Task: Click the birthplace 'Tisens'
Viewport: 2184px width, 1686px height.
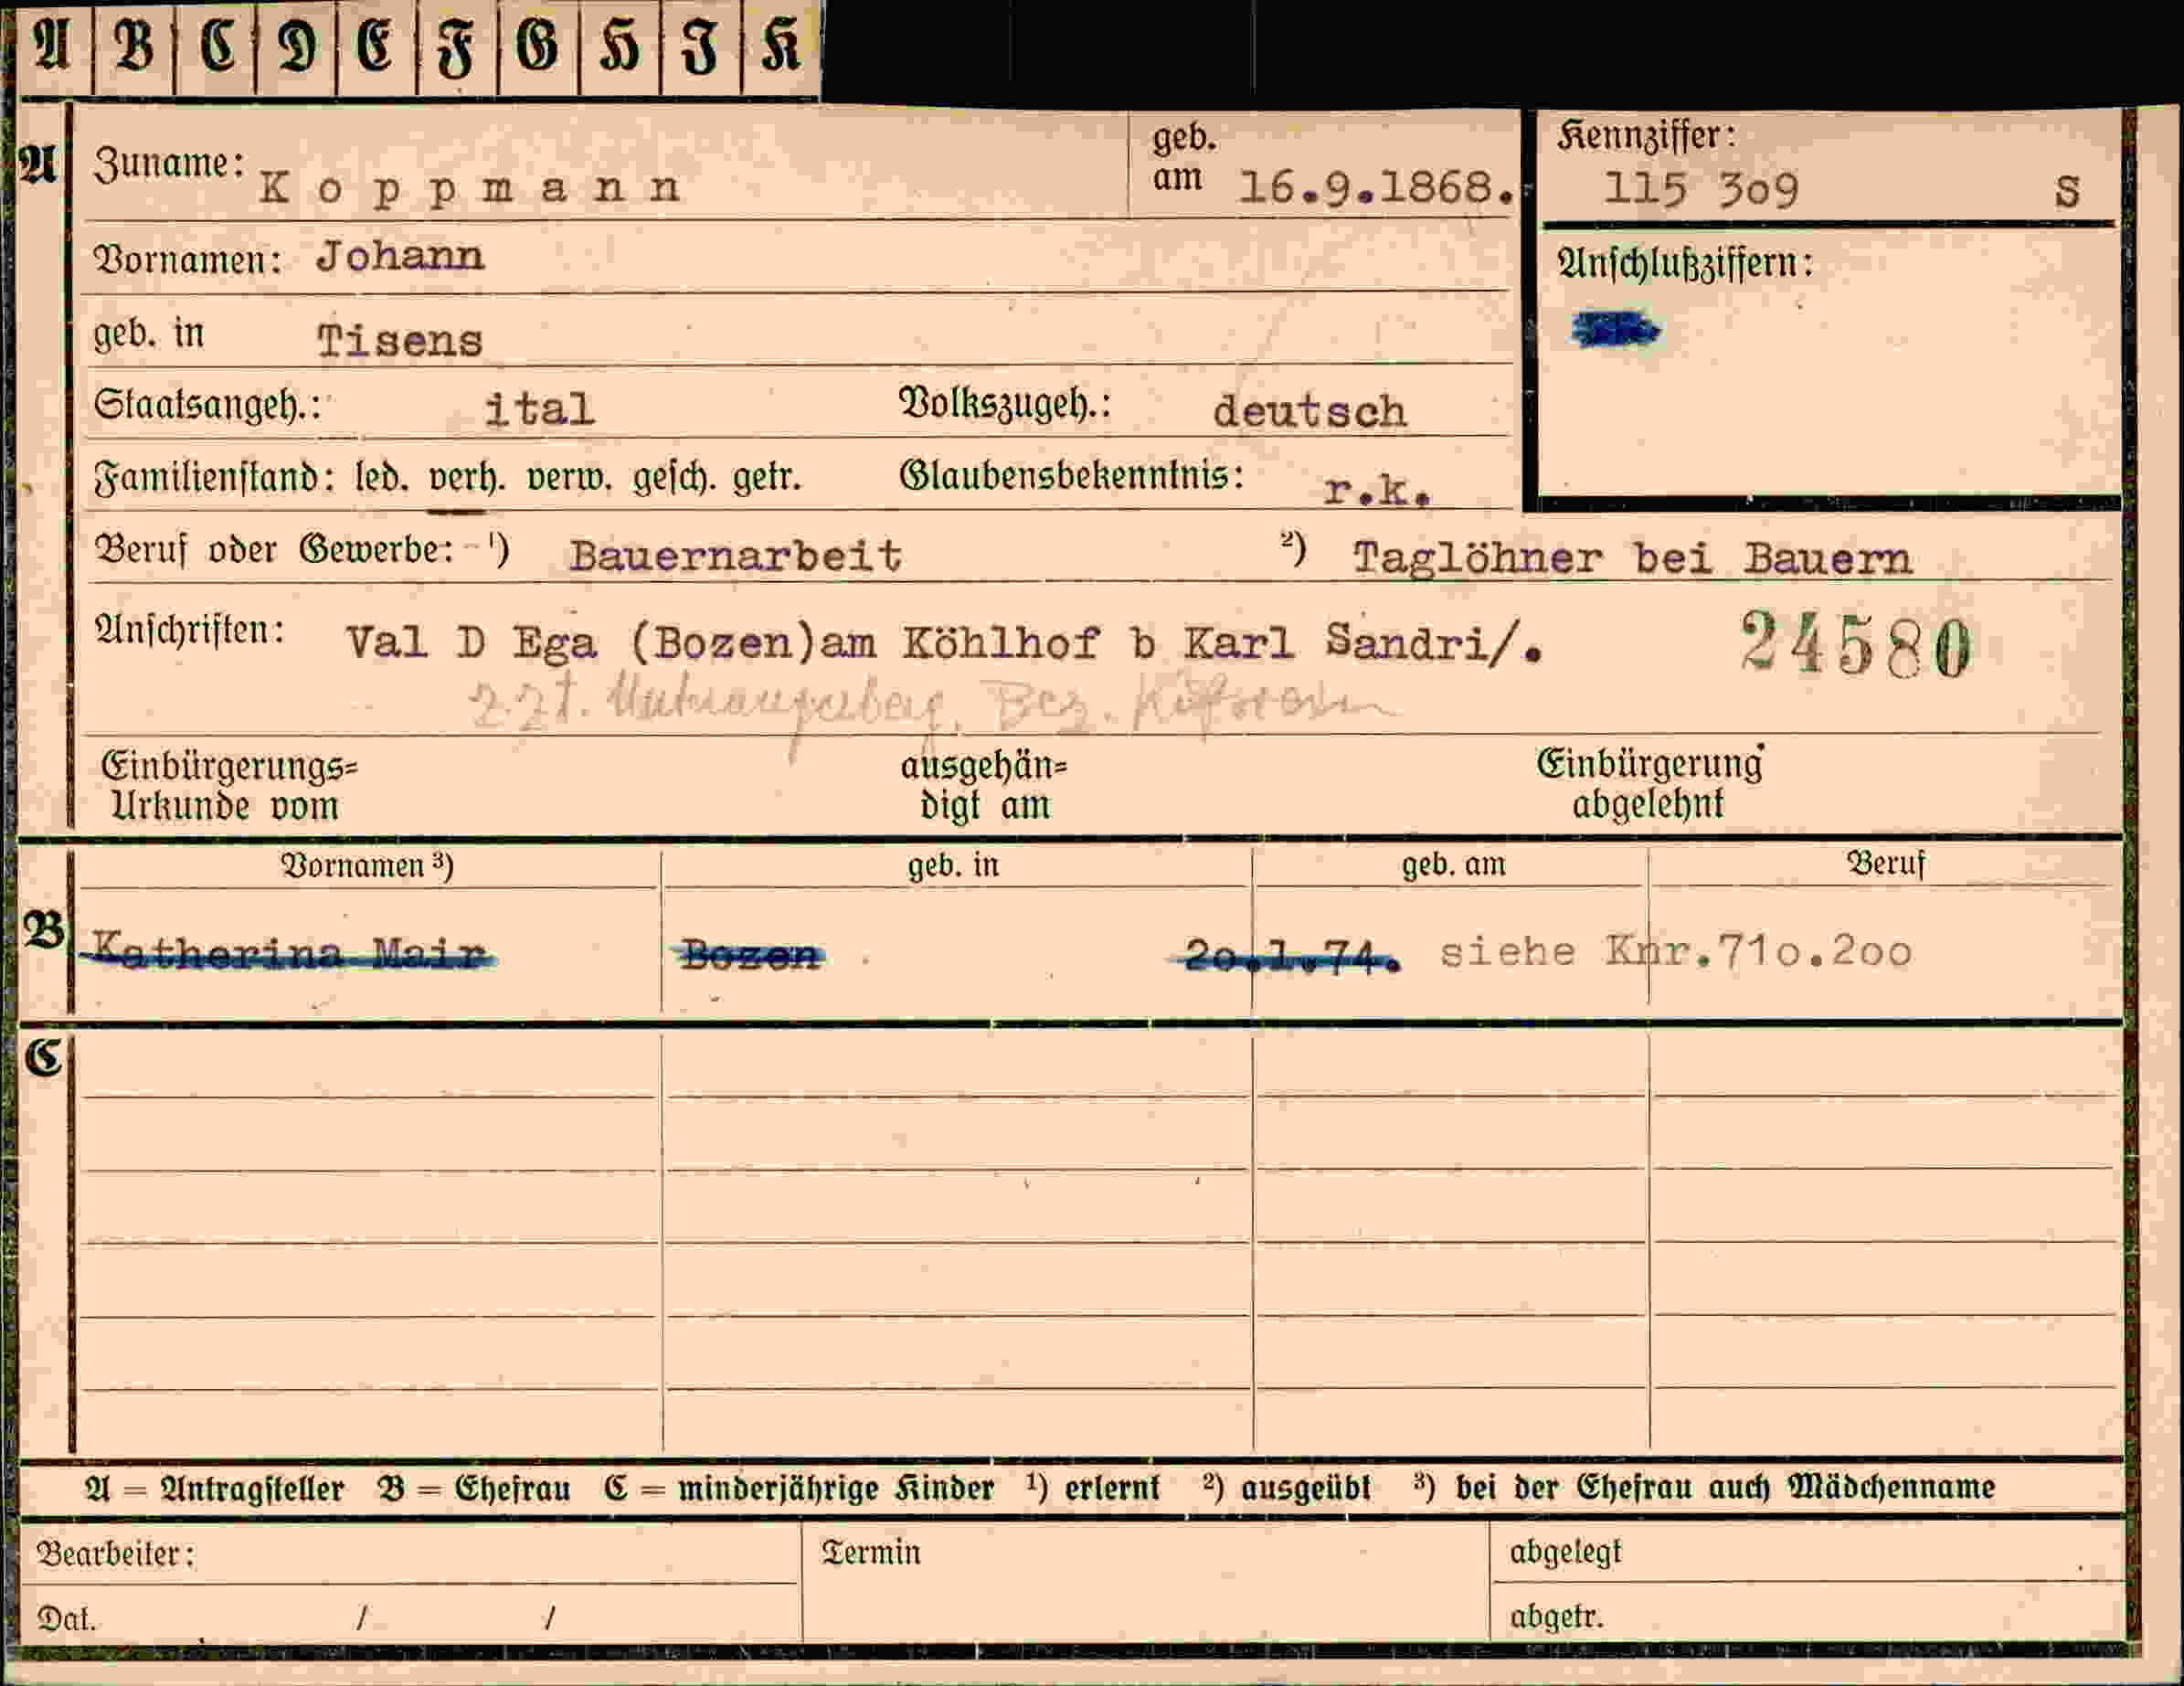Action: 400,342
